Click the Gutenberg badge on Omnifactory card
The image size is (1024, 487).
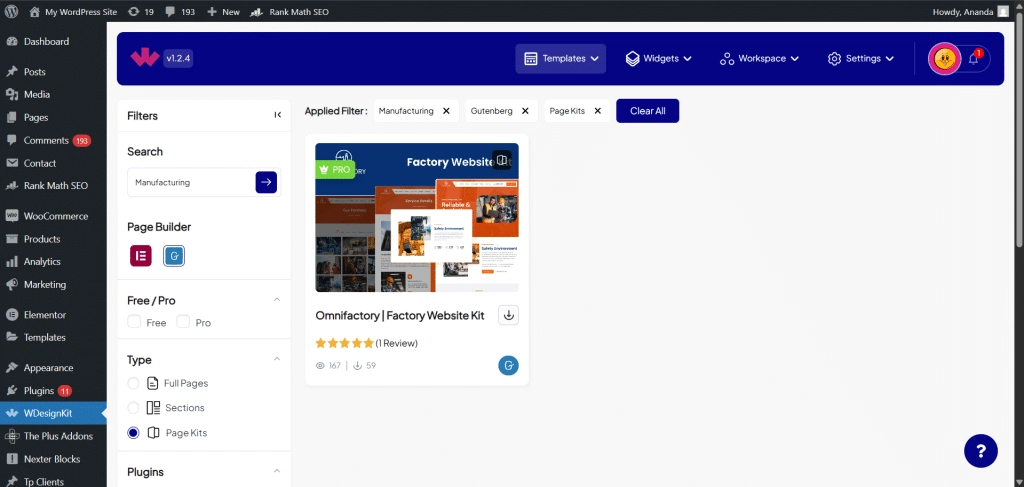[x=508, y=366]
